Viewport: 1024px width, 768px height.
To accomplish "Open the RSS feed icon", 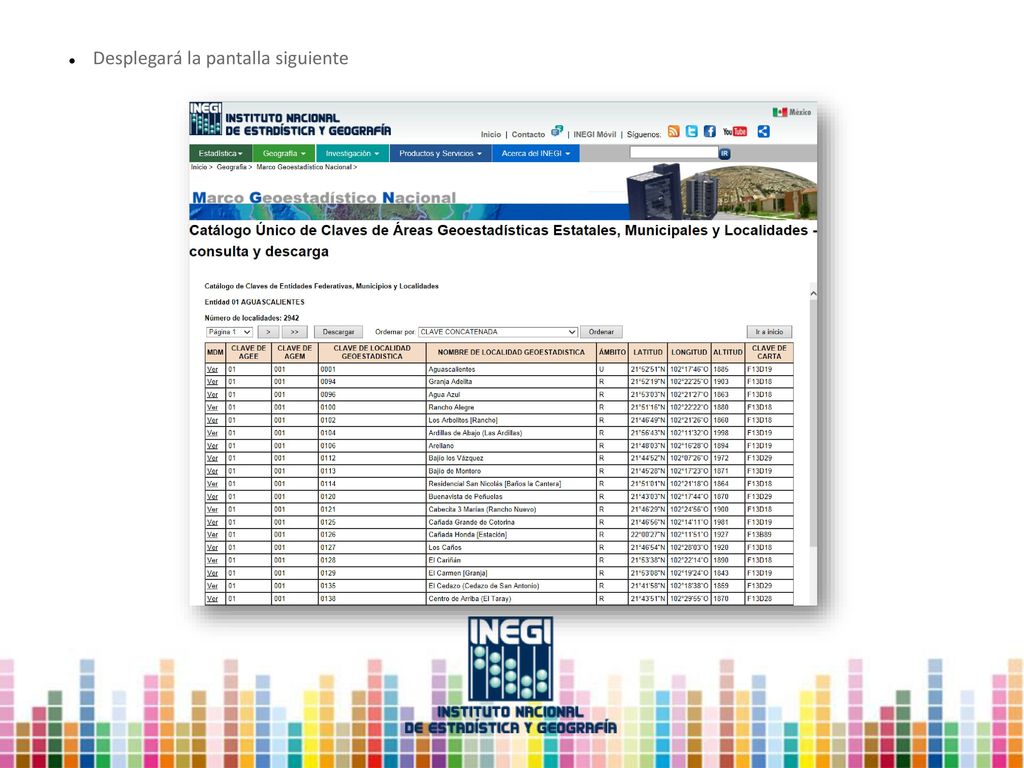I will coord(673,131).
